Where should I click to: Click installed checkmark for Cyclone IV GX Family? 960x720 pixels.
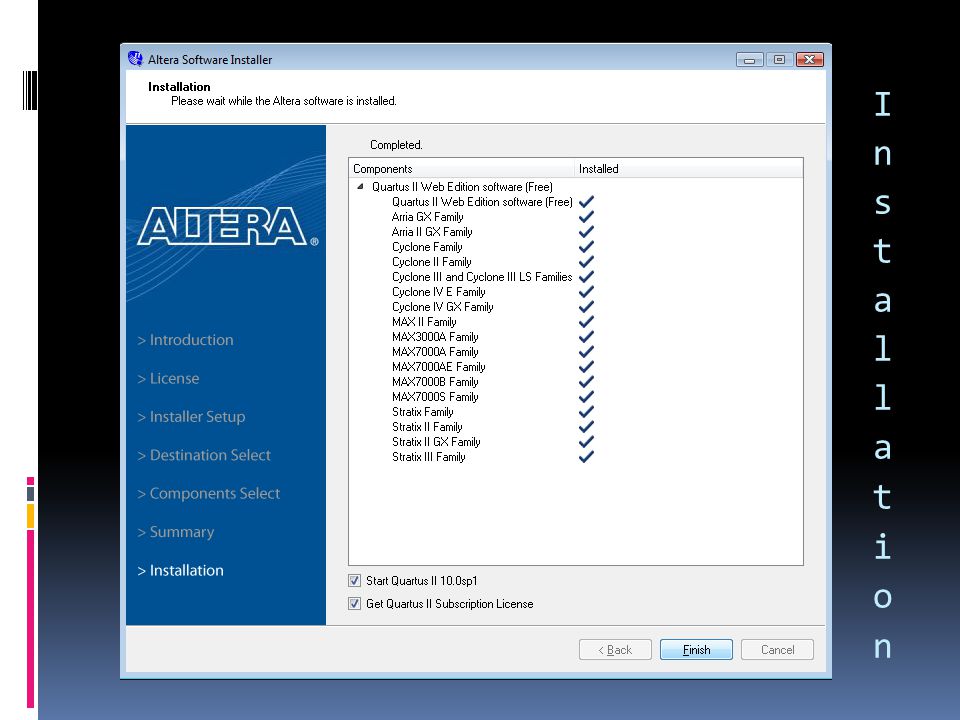point(586,307)
